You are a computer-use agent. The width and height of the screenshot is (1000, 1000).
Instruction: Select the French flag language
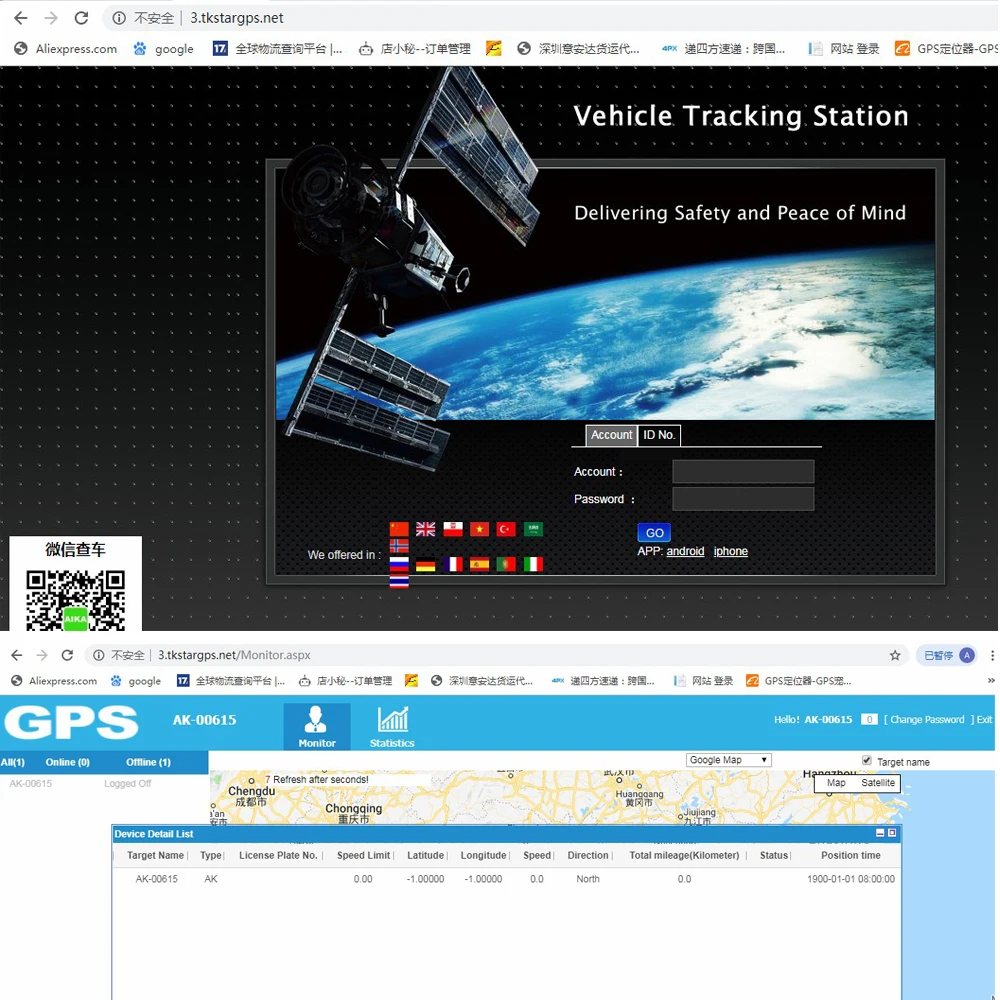[453, 564]
